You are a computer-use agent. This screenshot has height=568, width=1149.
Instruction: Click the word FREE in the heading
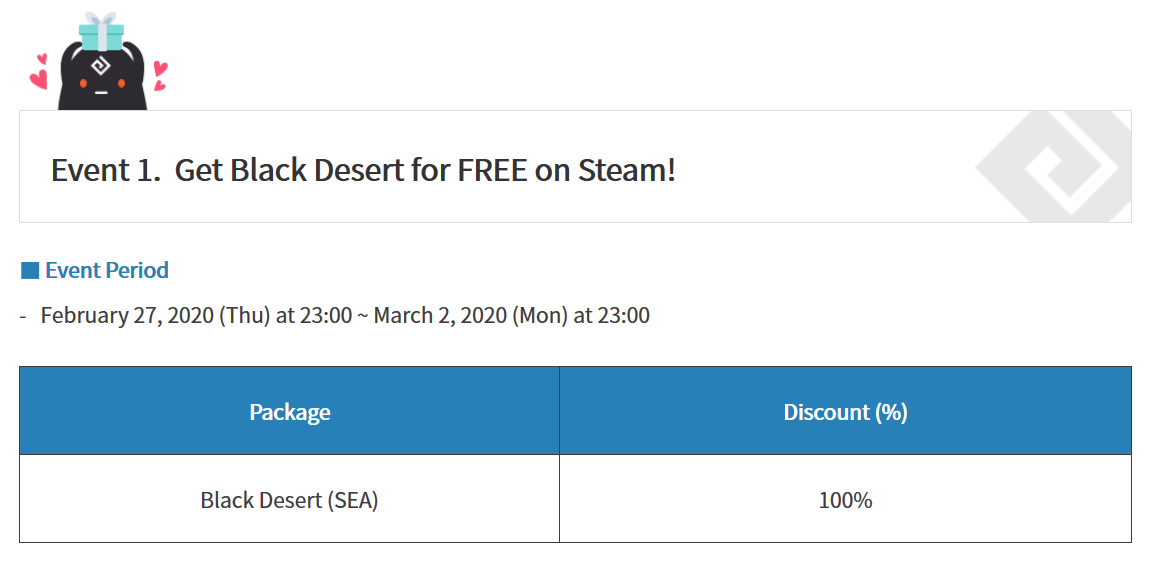[492, 171]
